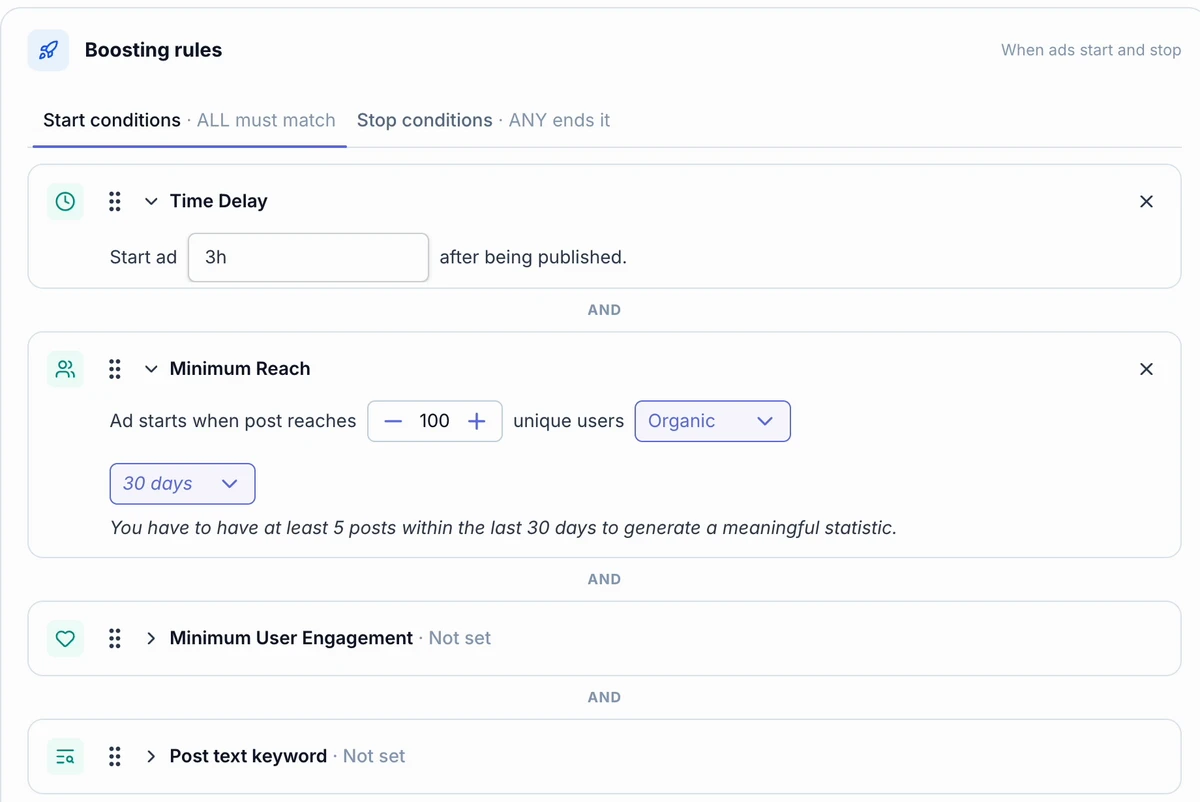Click the 'Start ad' label
1200x802 pixels.
pos(143,257)
